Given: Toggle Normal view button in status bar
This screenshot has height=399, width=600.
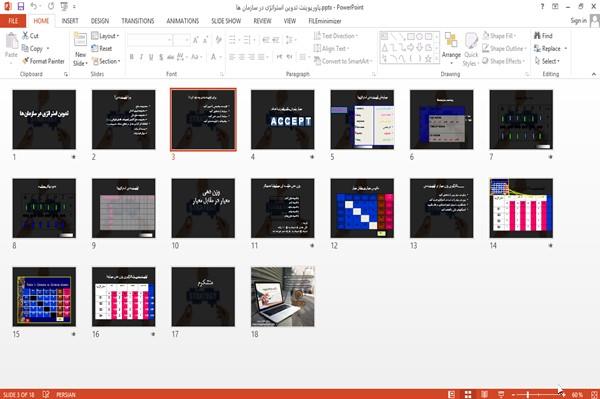Looking at the screenshot, I should coord(452,394).
